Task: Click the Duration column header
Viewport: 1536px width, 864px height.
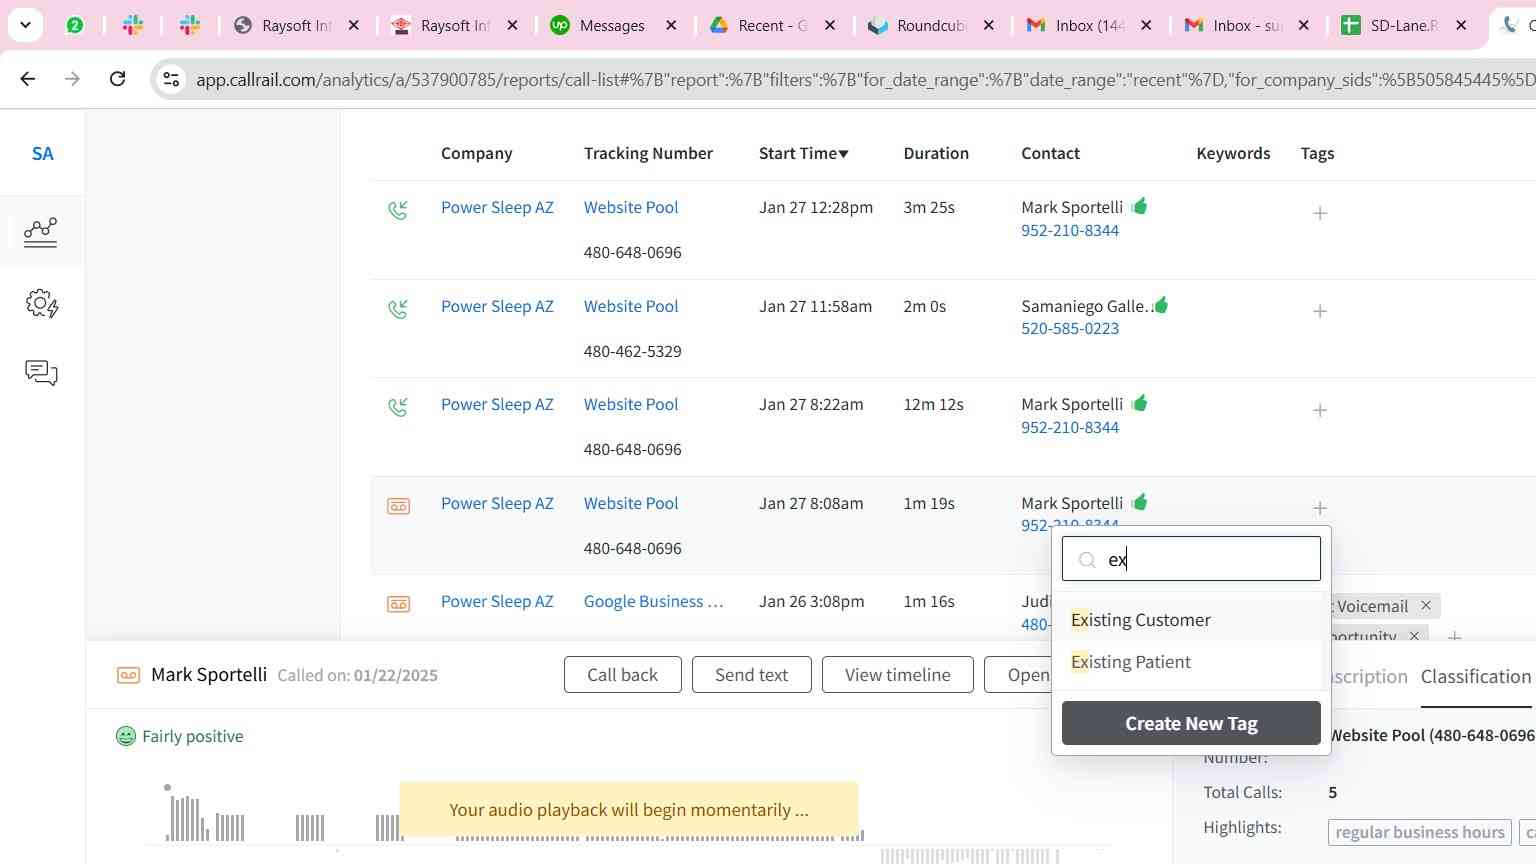Action: 936,153
